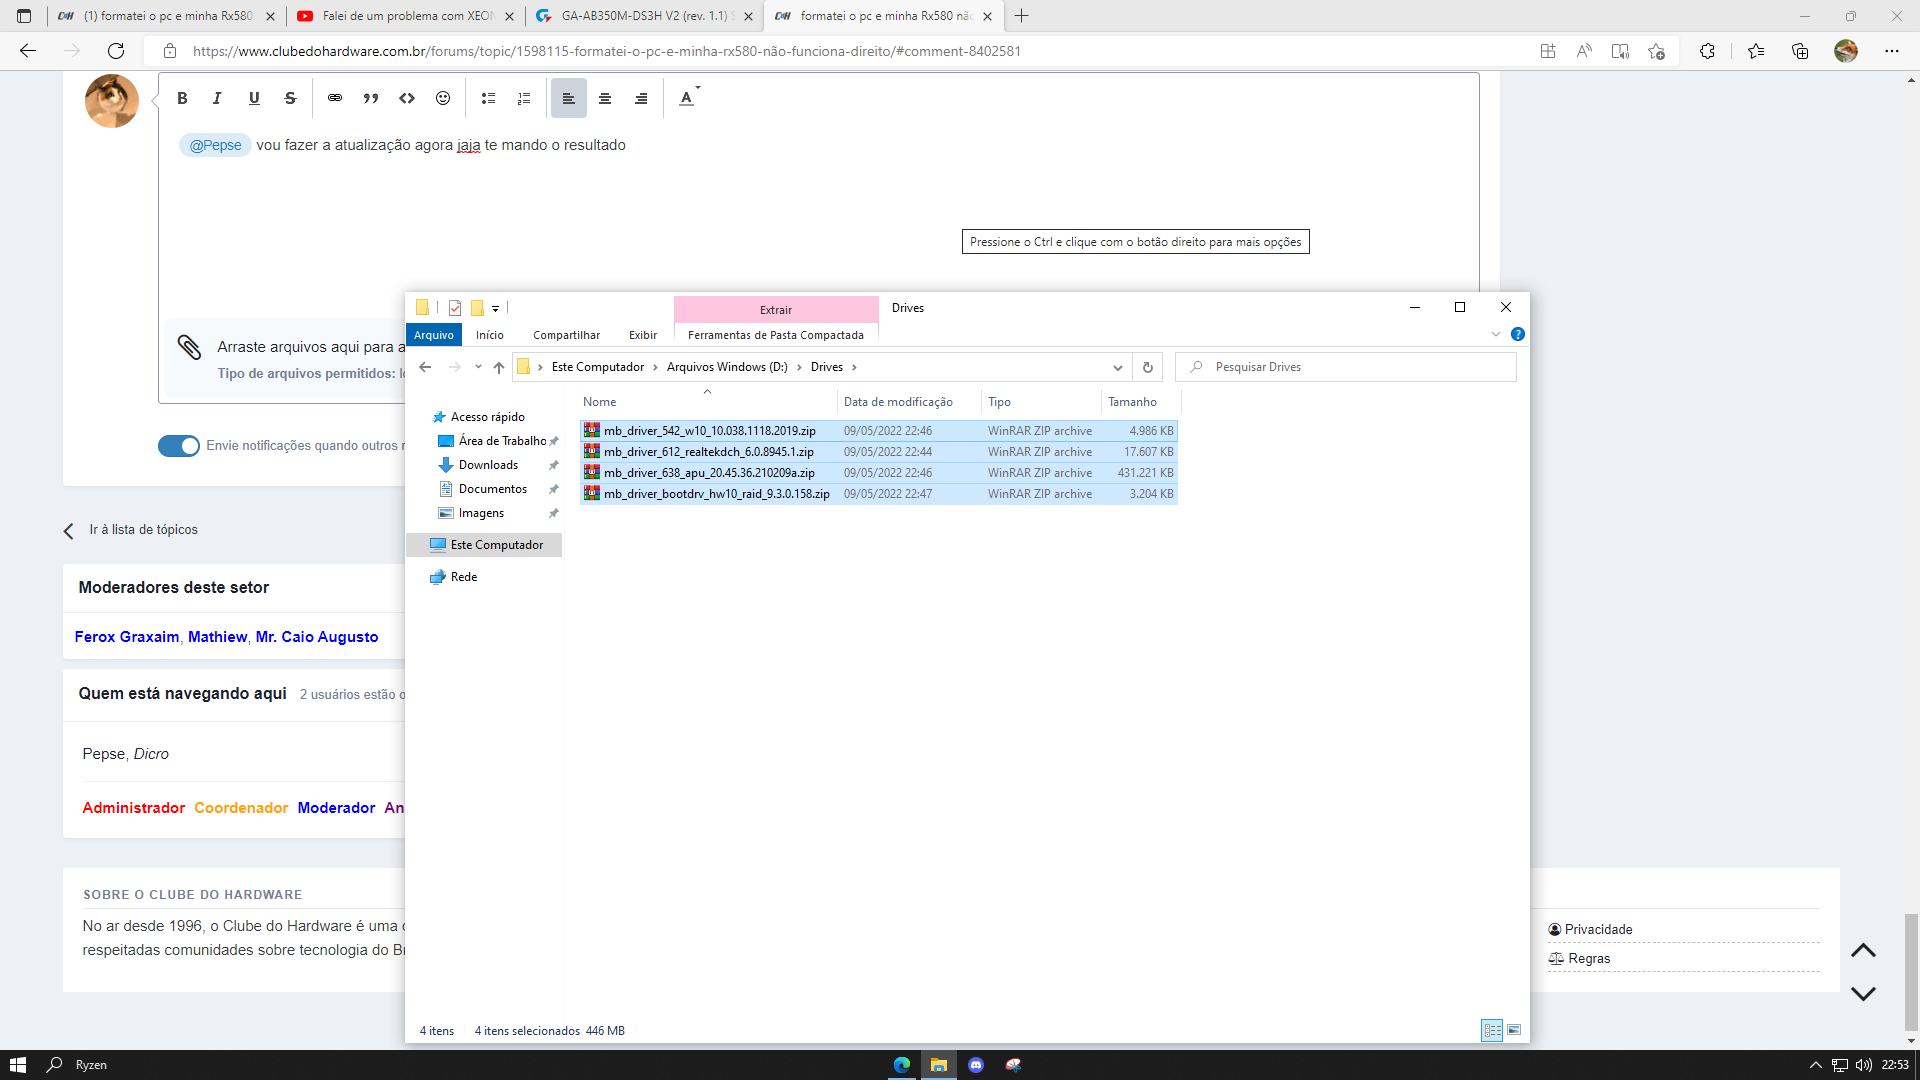Go back in File Explorer
This screenshot has height=1080, width=1920.
click(425, 367)
